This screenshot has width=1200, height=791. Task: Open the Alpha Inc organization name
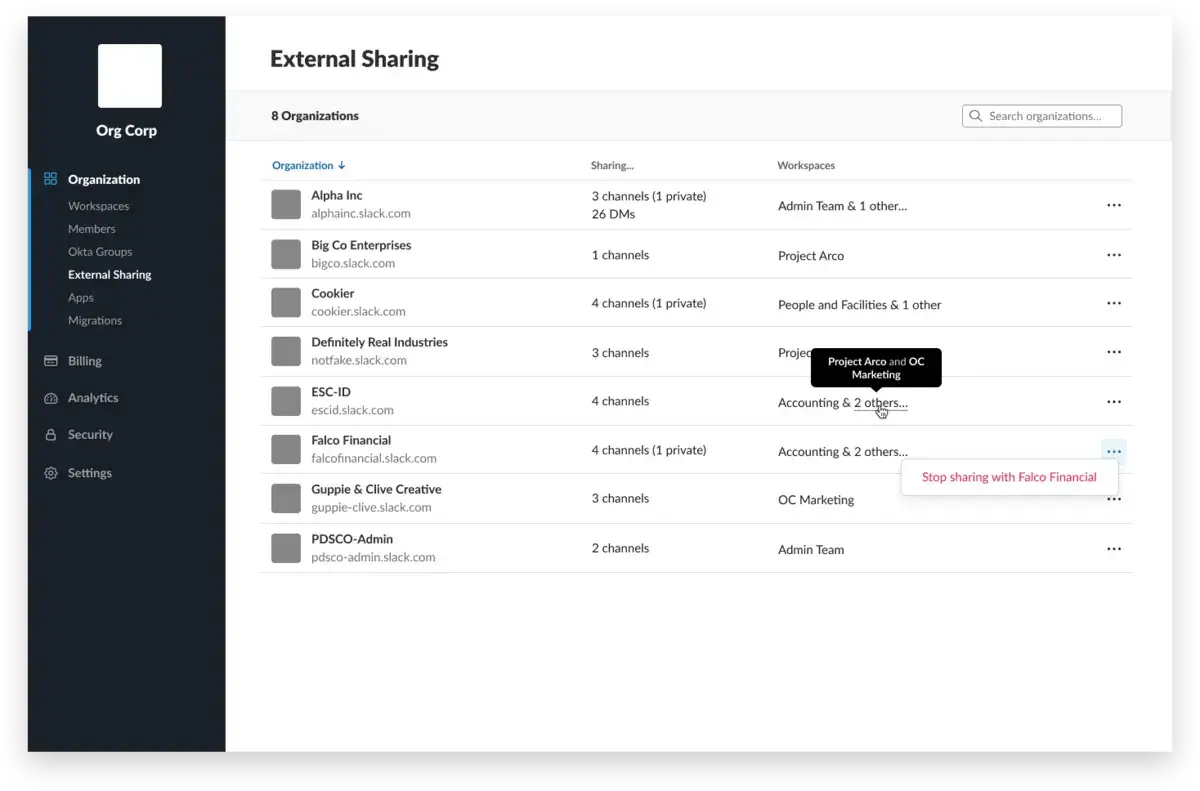click(337, 196)
